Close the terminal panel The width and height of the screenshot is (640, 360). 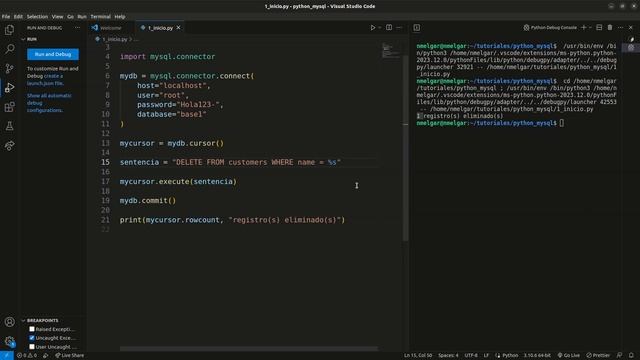pos(631,27)
